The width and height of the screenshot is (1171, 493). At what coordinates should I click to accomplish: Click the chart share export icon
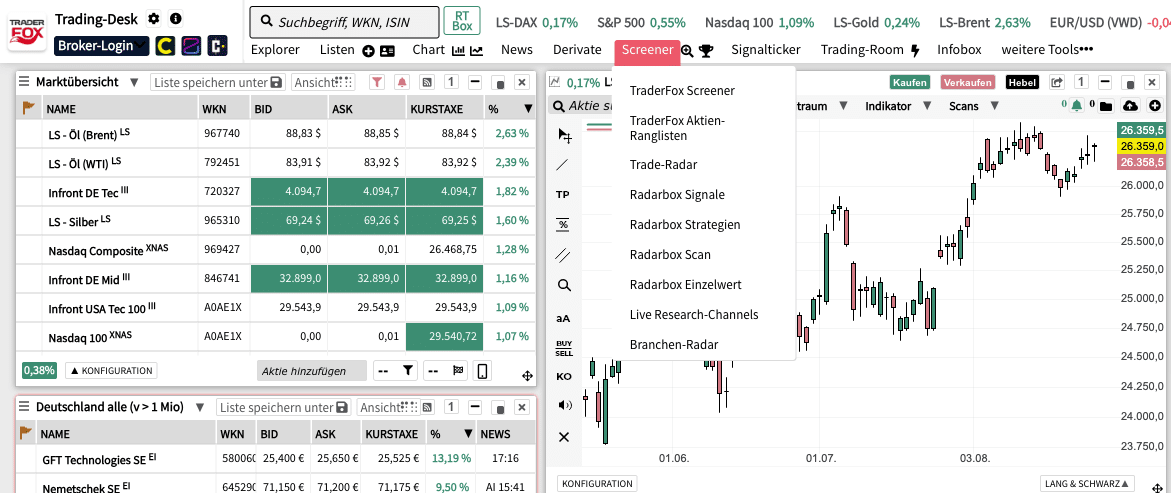tap(1056, 82)
